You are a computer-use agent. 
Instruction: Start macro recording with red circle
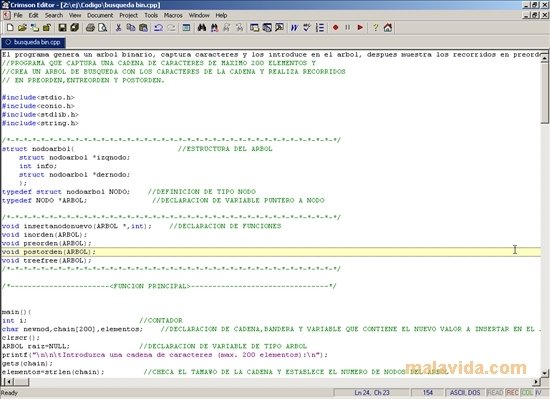pos(336,27)
